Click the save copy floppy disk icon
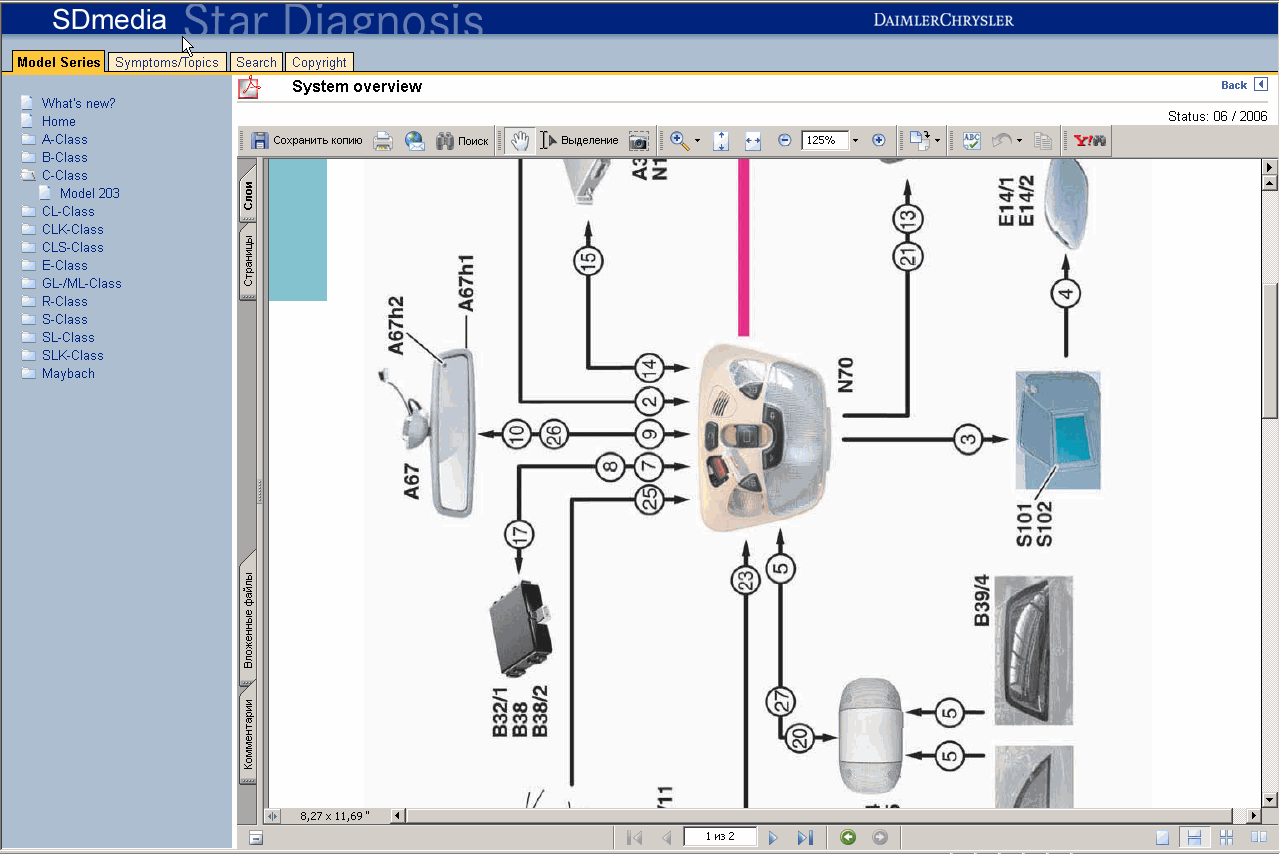This screenshot has height=854, width=1280. tap(260, 141)
